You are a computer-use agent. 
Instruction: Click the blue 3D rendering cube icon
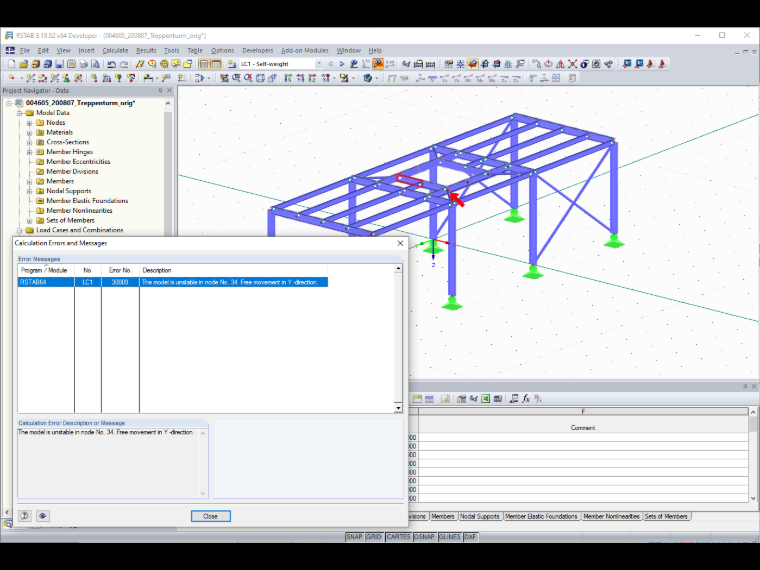(x=367, y=78)
